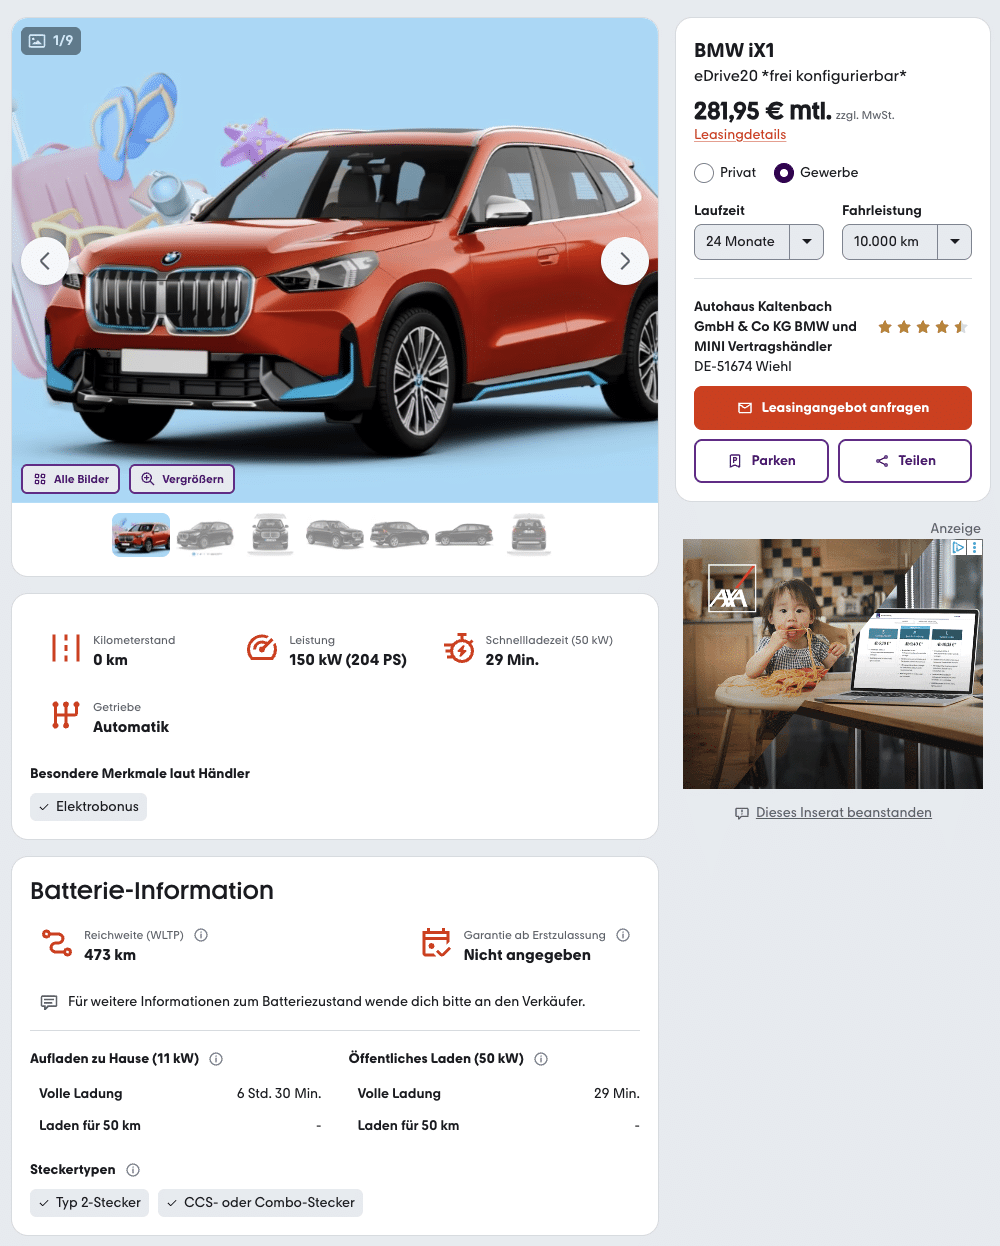This screenshot has height=1246, width=1000.
Task: Go to the next car image arrow
Action: click(x=625, y=261)
